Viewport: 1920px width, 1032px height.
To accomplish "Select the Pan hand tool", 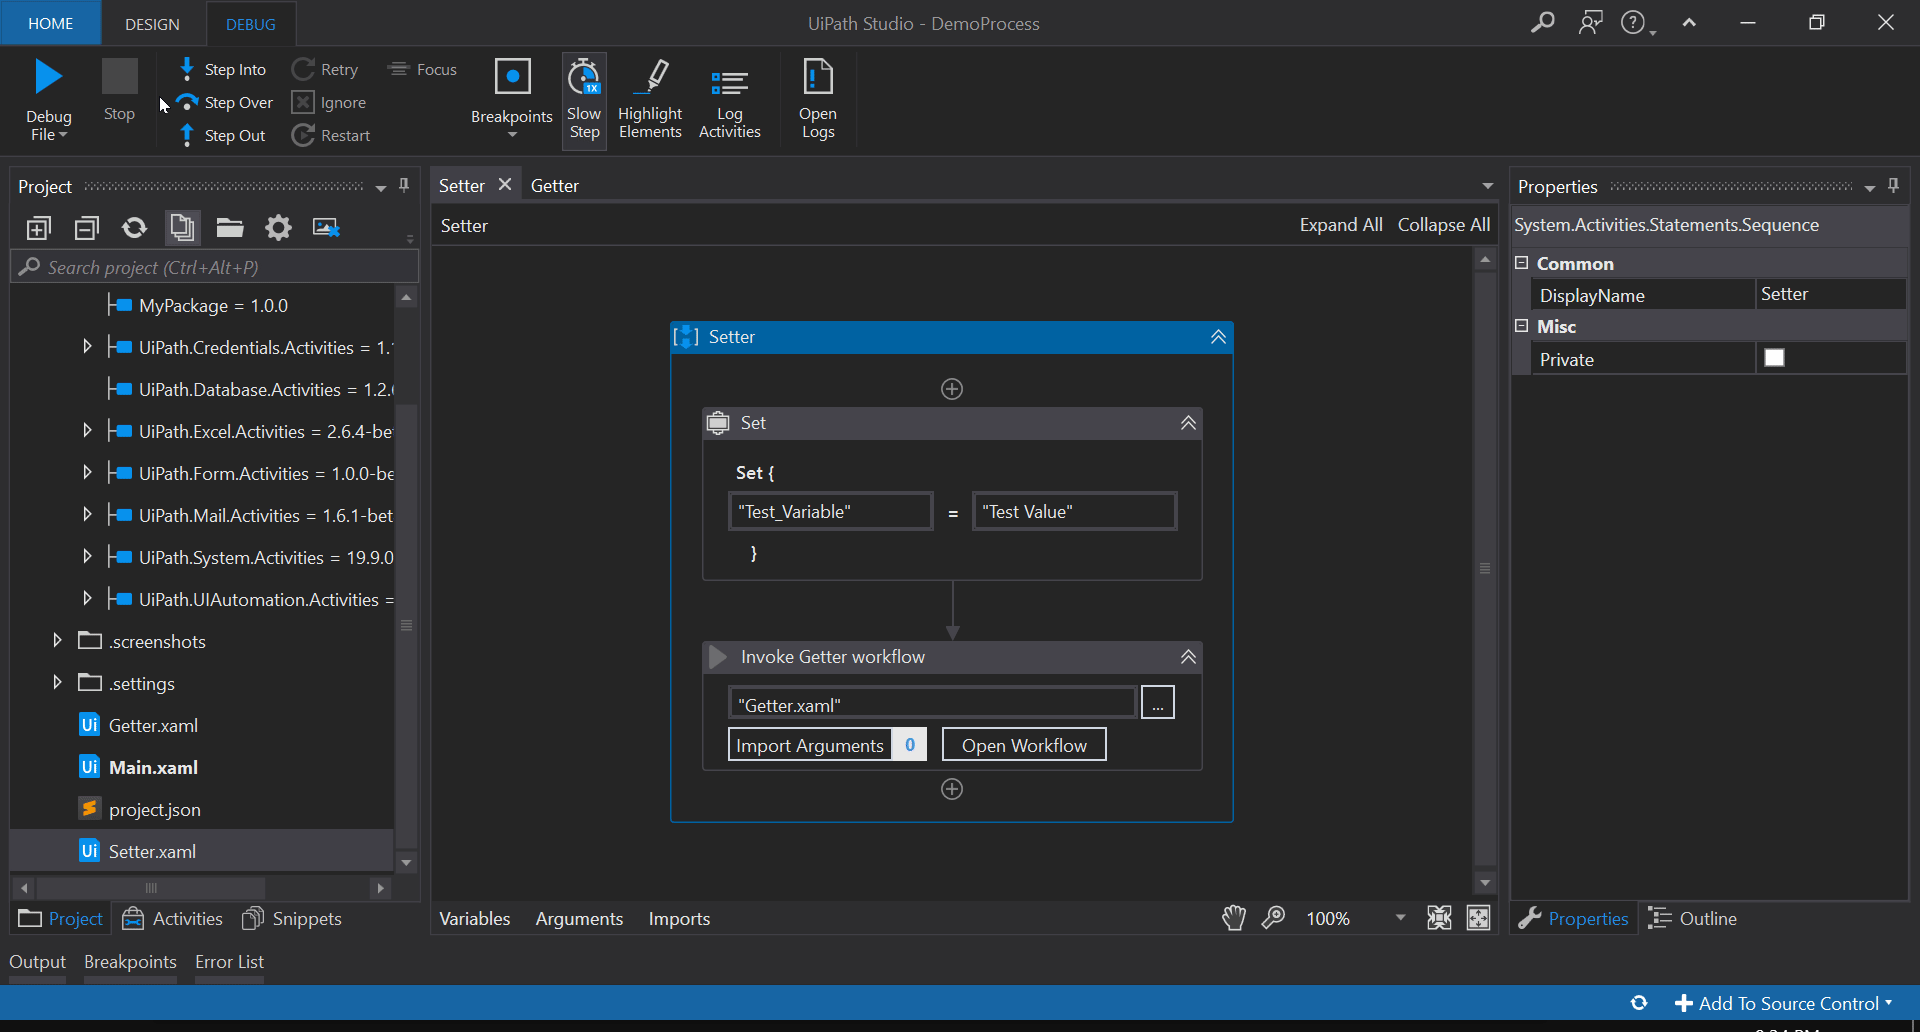I will (x=1234, y=918).
